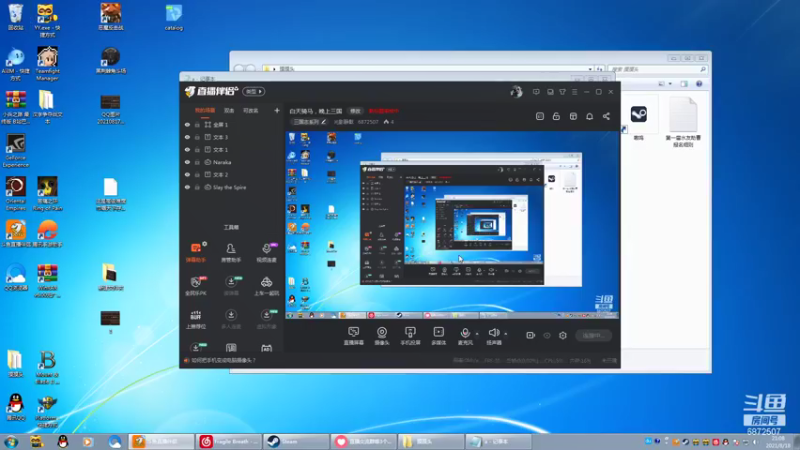Toggle the Explorer preview pane icon

click(684, 84)
